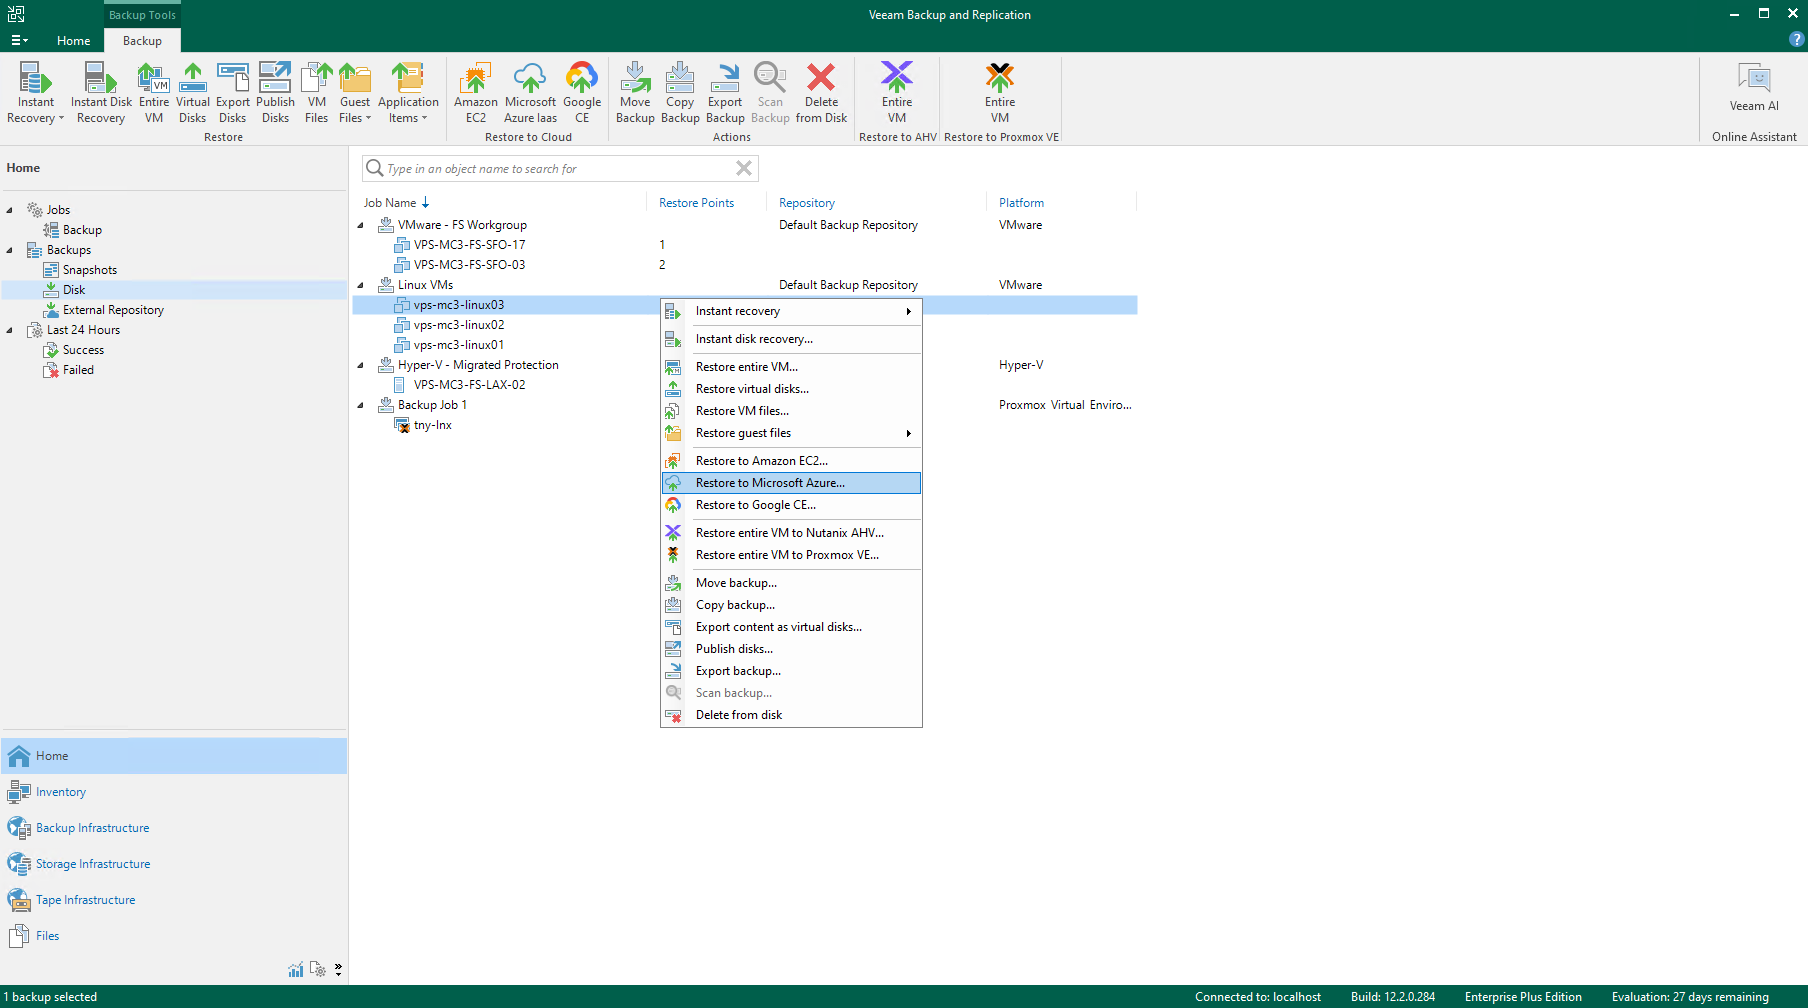
Task: Sort by the Restore Points column
Action: (696, 203)
